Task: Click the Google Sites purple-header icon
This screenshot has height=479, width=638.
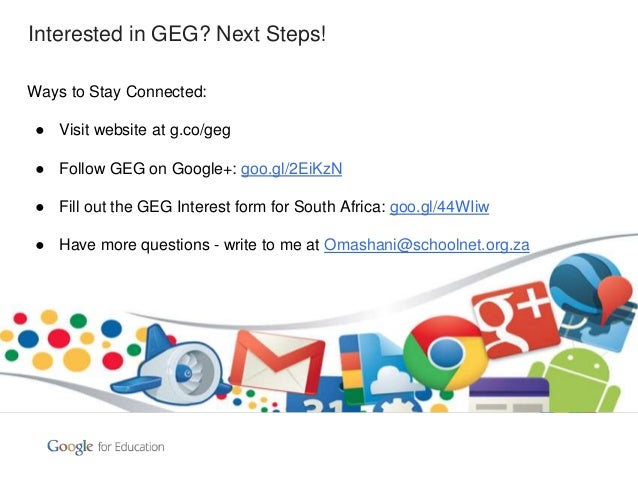Action: (509, 396)
